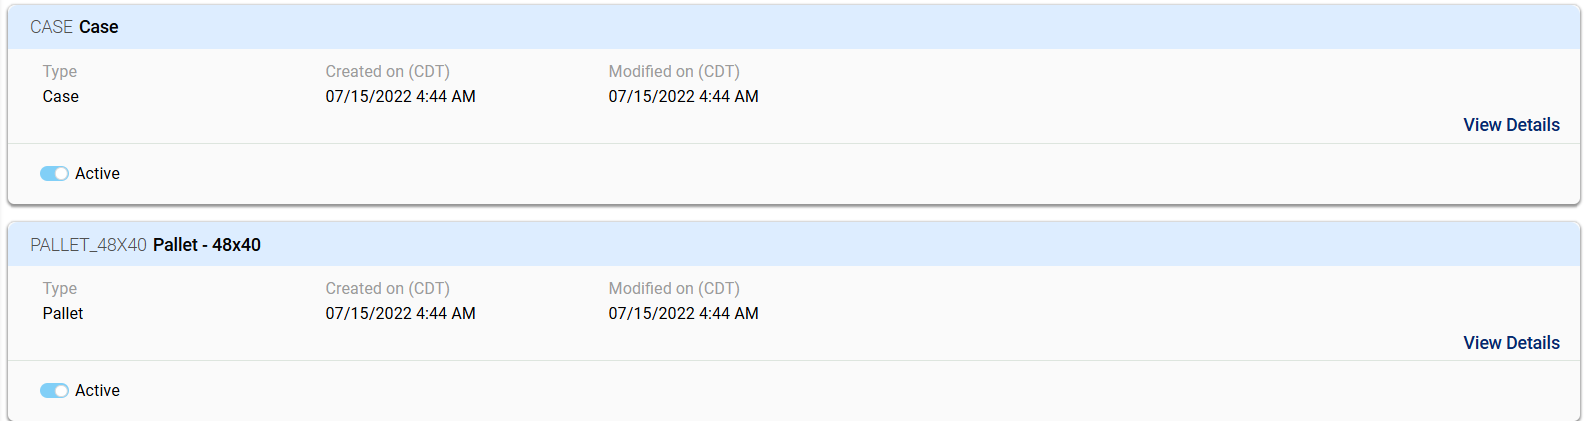
Task: Click Created on date in Pallet card
Action: point(400,314)
